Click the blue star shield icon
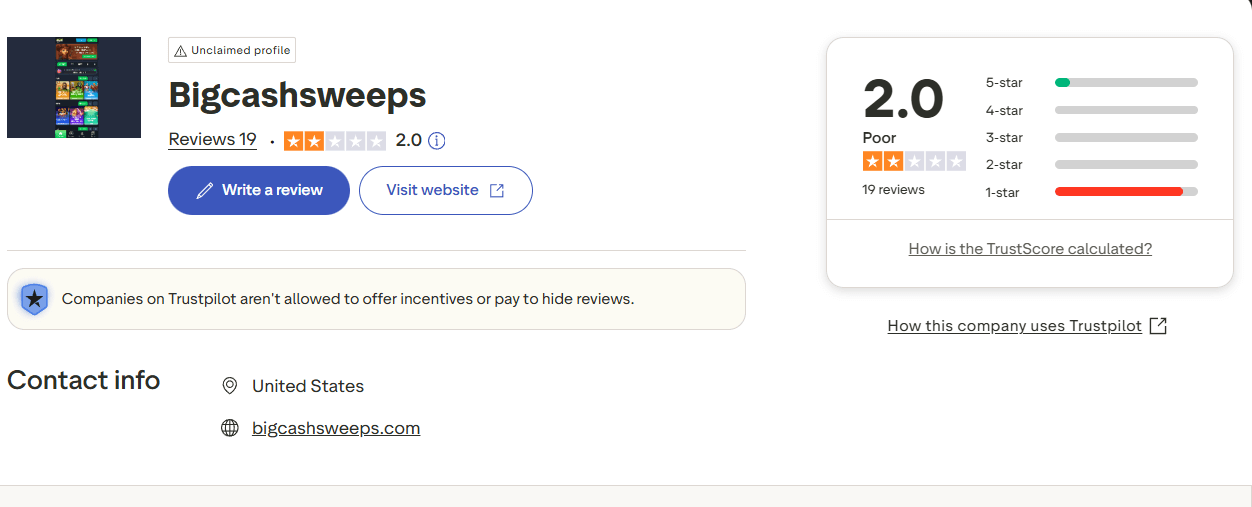1252x507 pixels. click(34, 298)
